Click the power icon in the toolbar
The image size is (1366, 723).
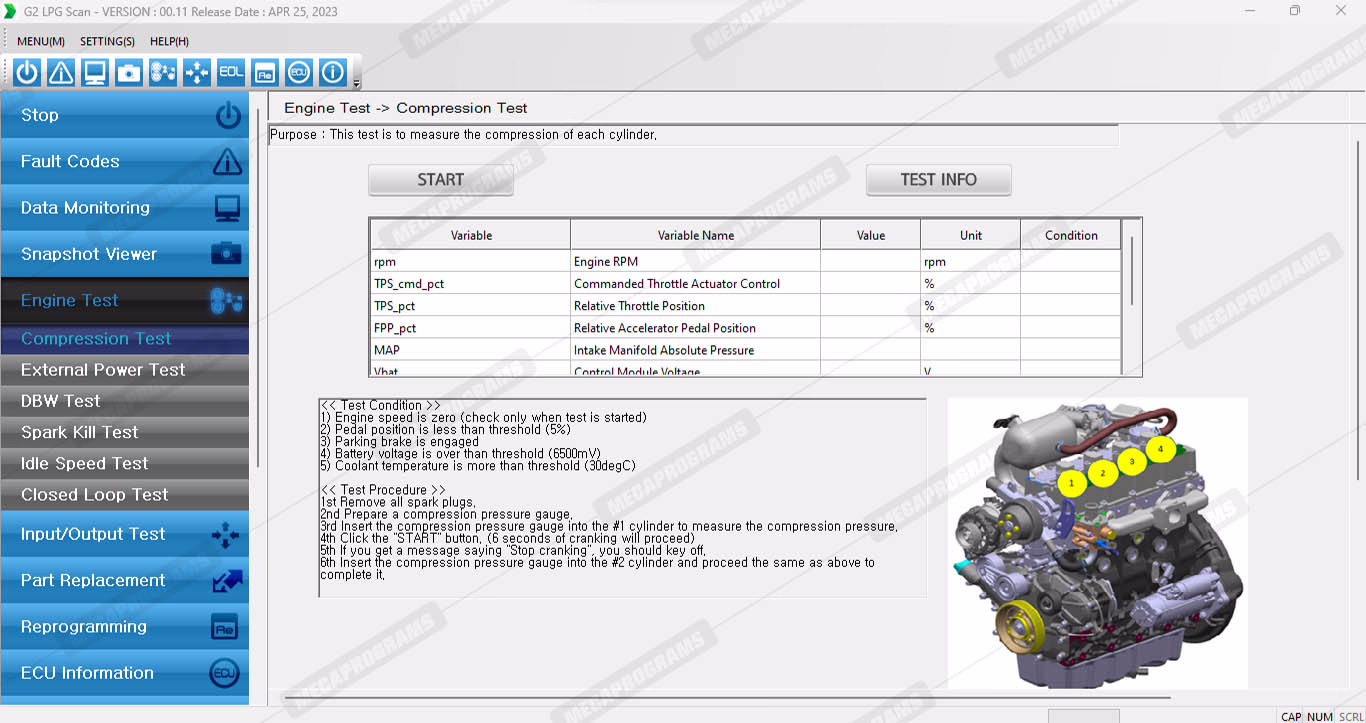click(27, 72)
